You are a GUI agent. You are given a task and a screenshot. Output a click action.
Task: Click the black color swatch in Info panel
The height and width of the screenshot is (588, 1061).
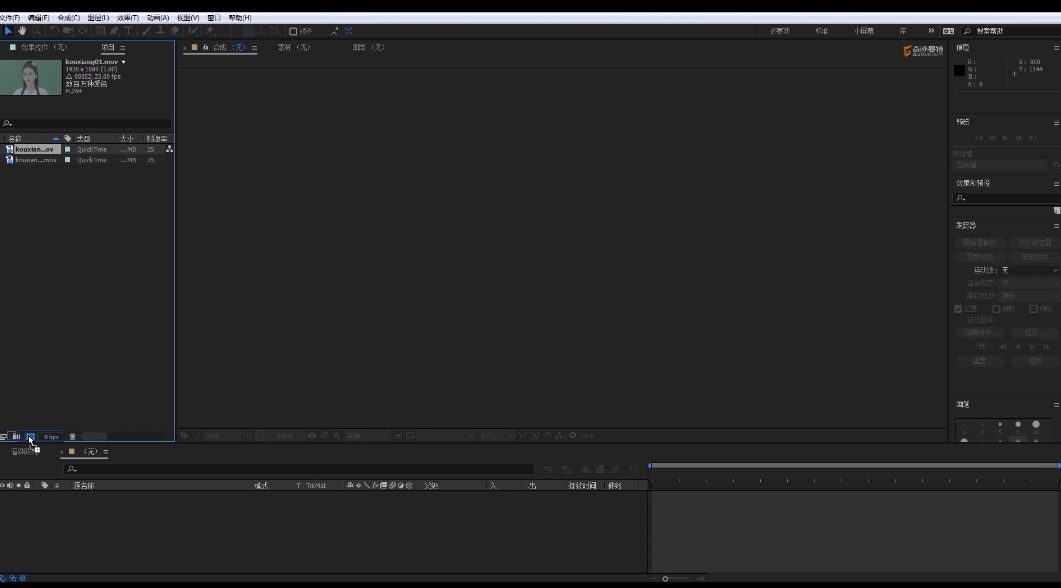[x=960, y=70]
